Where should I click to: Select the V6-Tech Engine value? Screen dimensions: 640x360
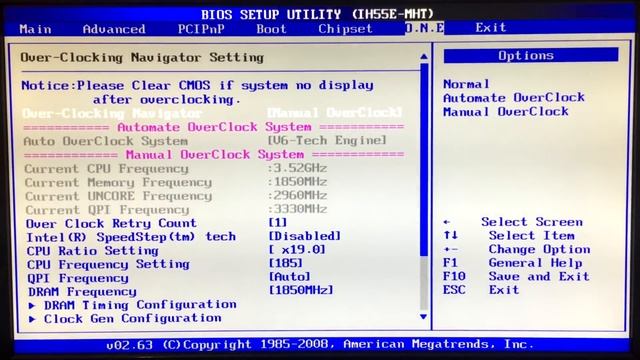[327, 140]
